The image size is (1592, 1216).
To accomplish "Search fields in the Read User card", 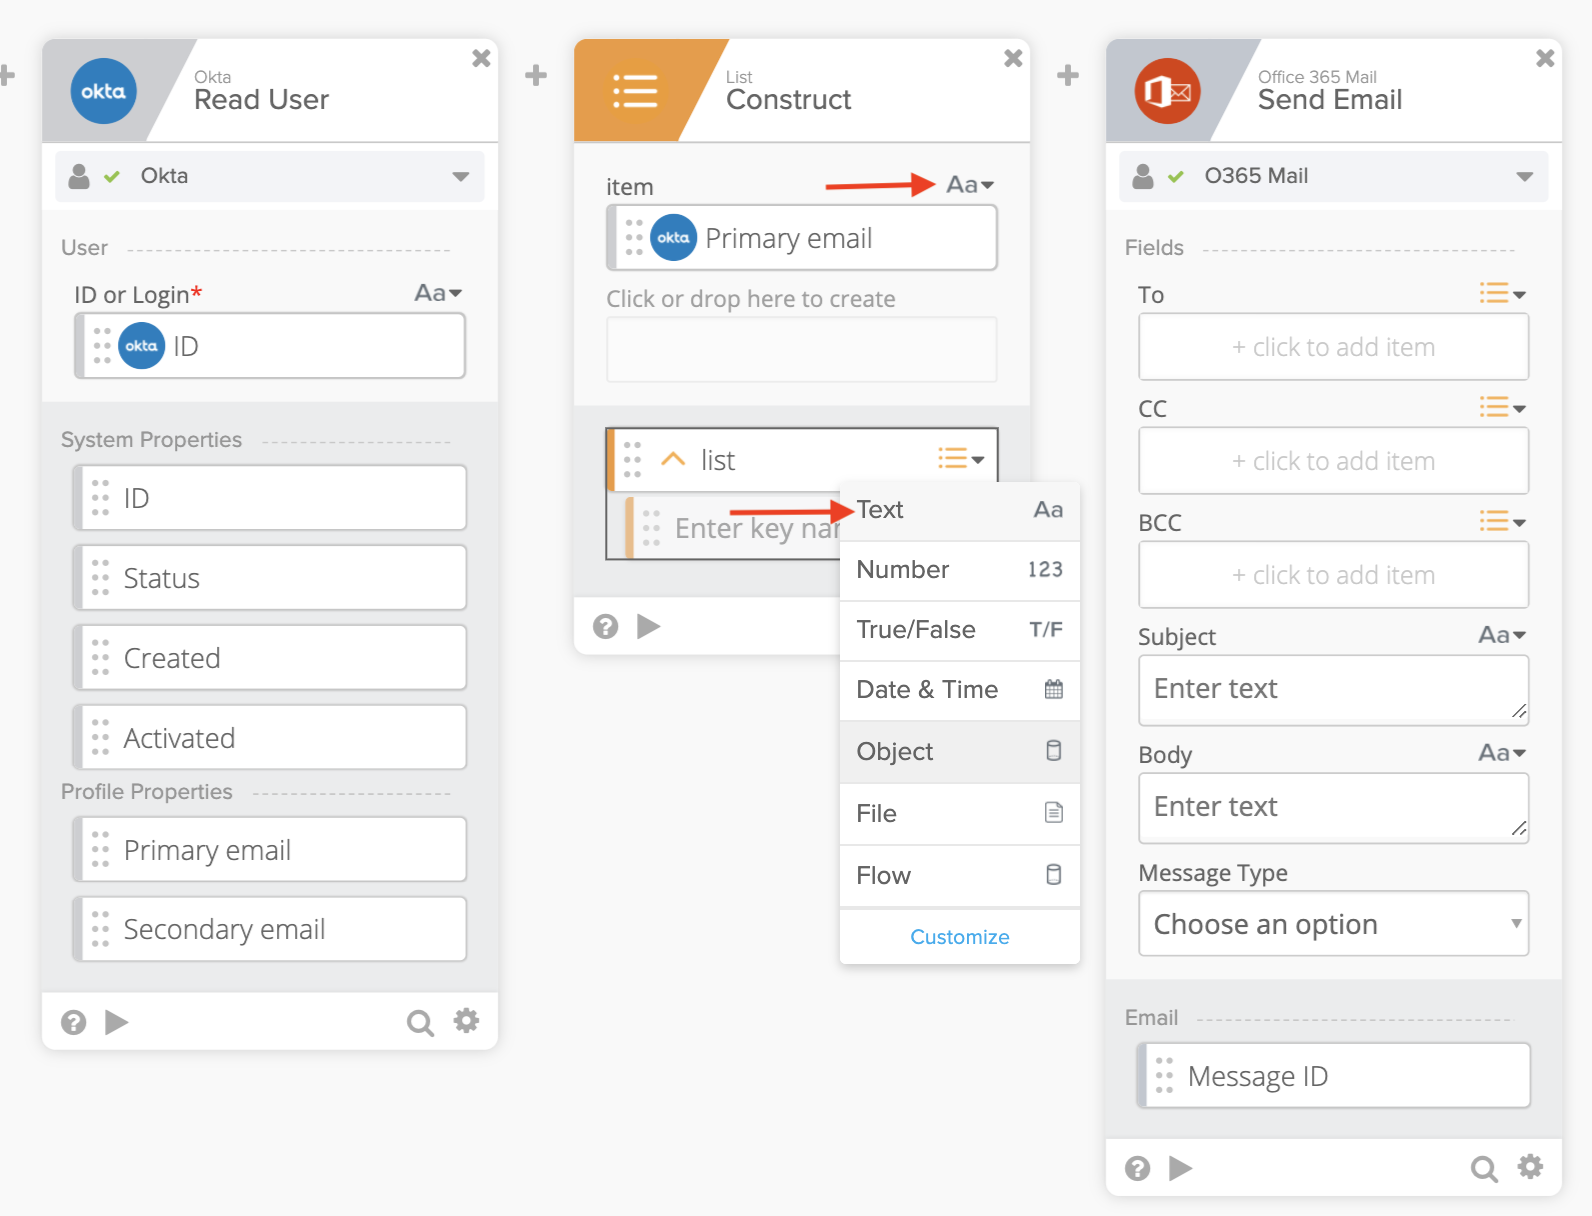I will tap(420, 1022).
